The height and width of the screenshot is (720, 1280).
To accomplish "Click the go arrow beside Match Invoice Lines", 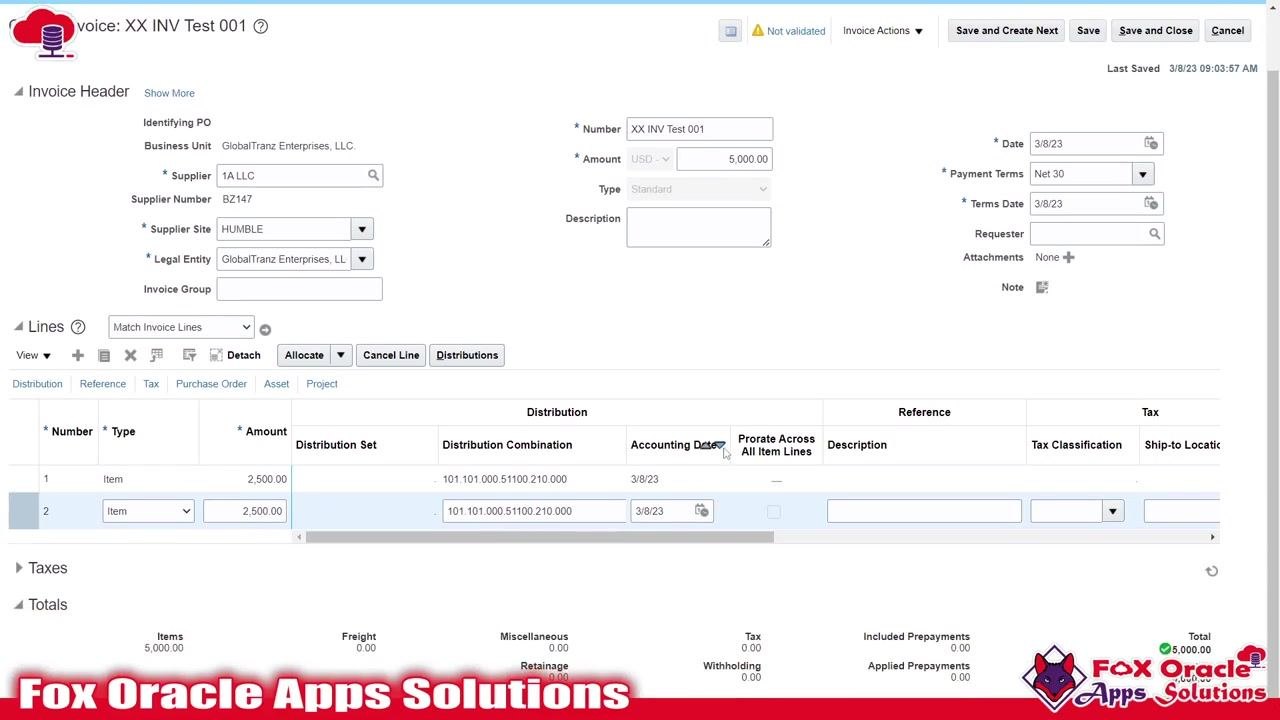I will (265, 329).
